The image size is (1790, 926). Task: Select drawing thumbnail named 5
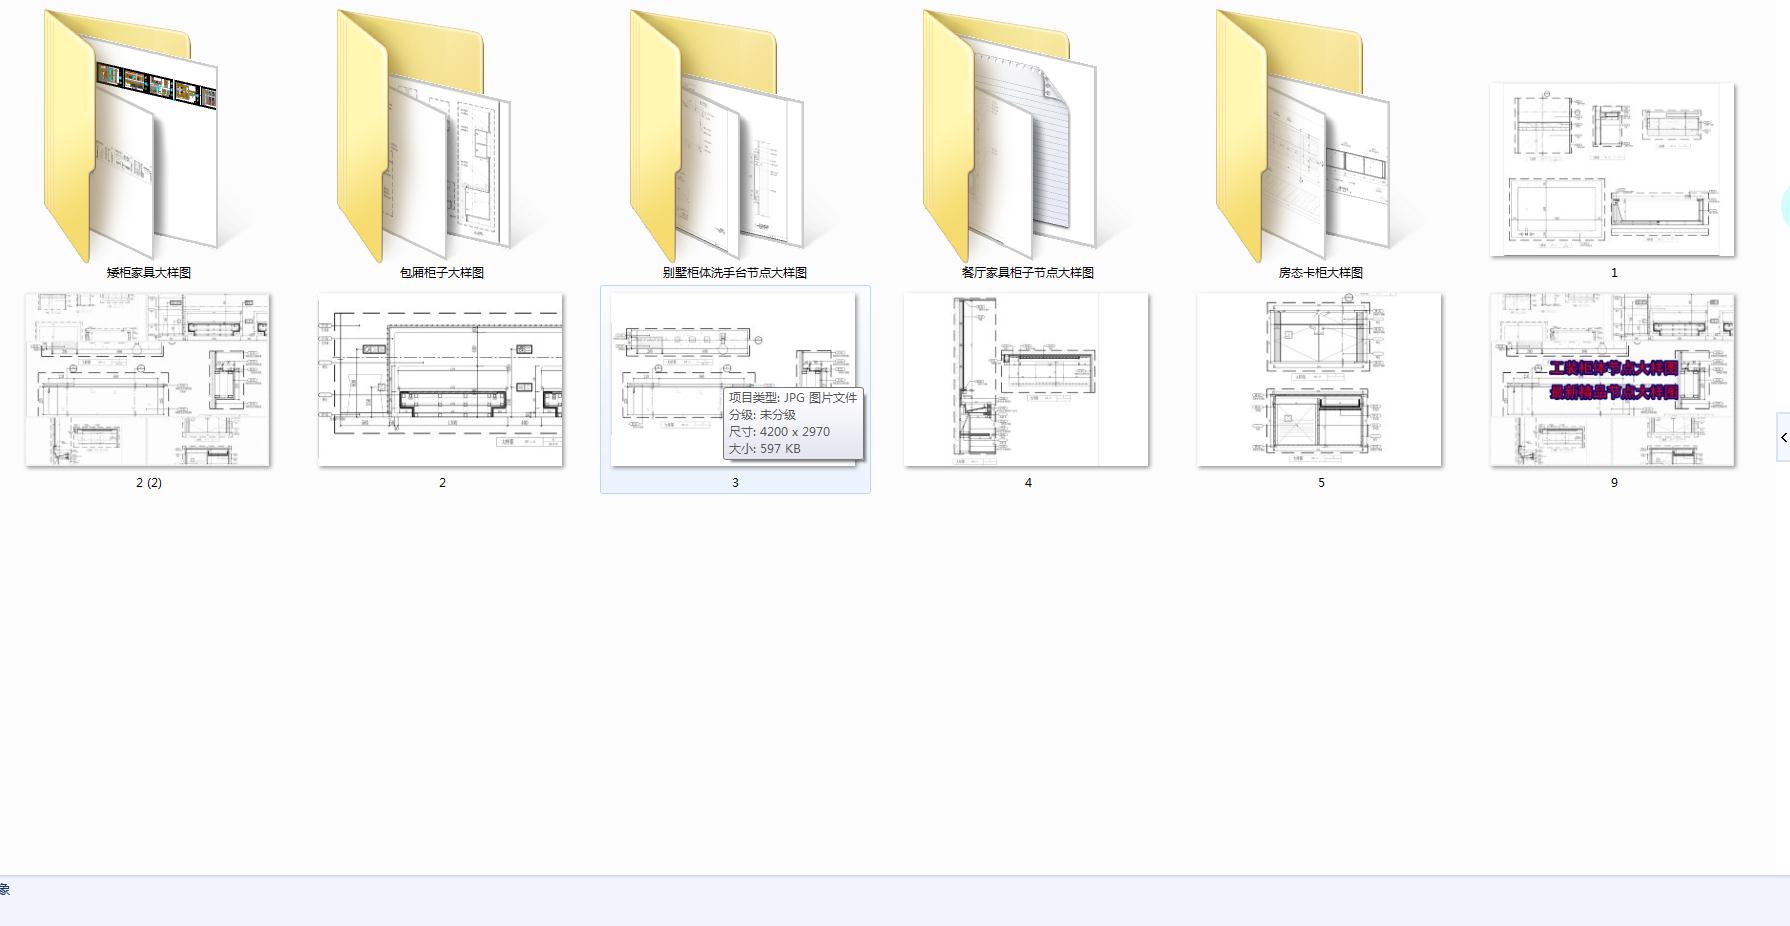coord(1319,379)
